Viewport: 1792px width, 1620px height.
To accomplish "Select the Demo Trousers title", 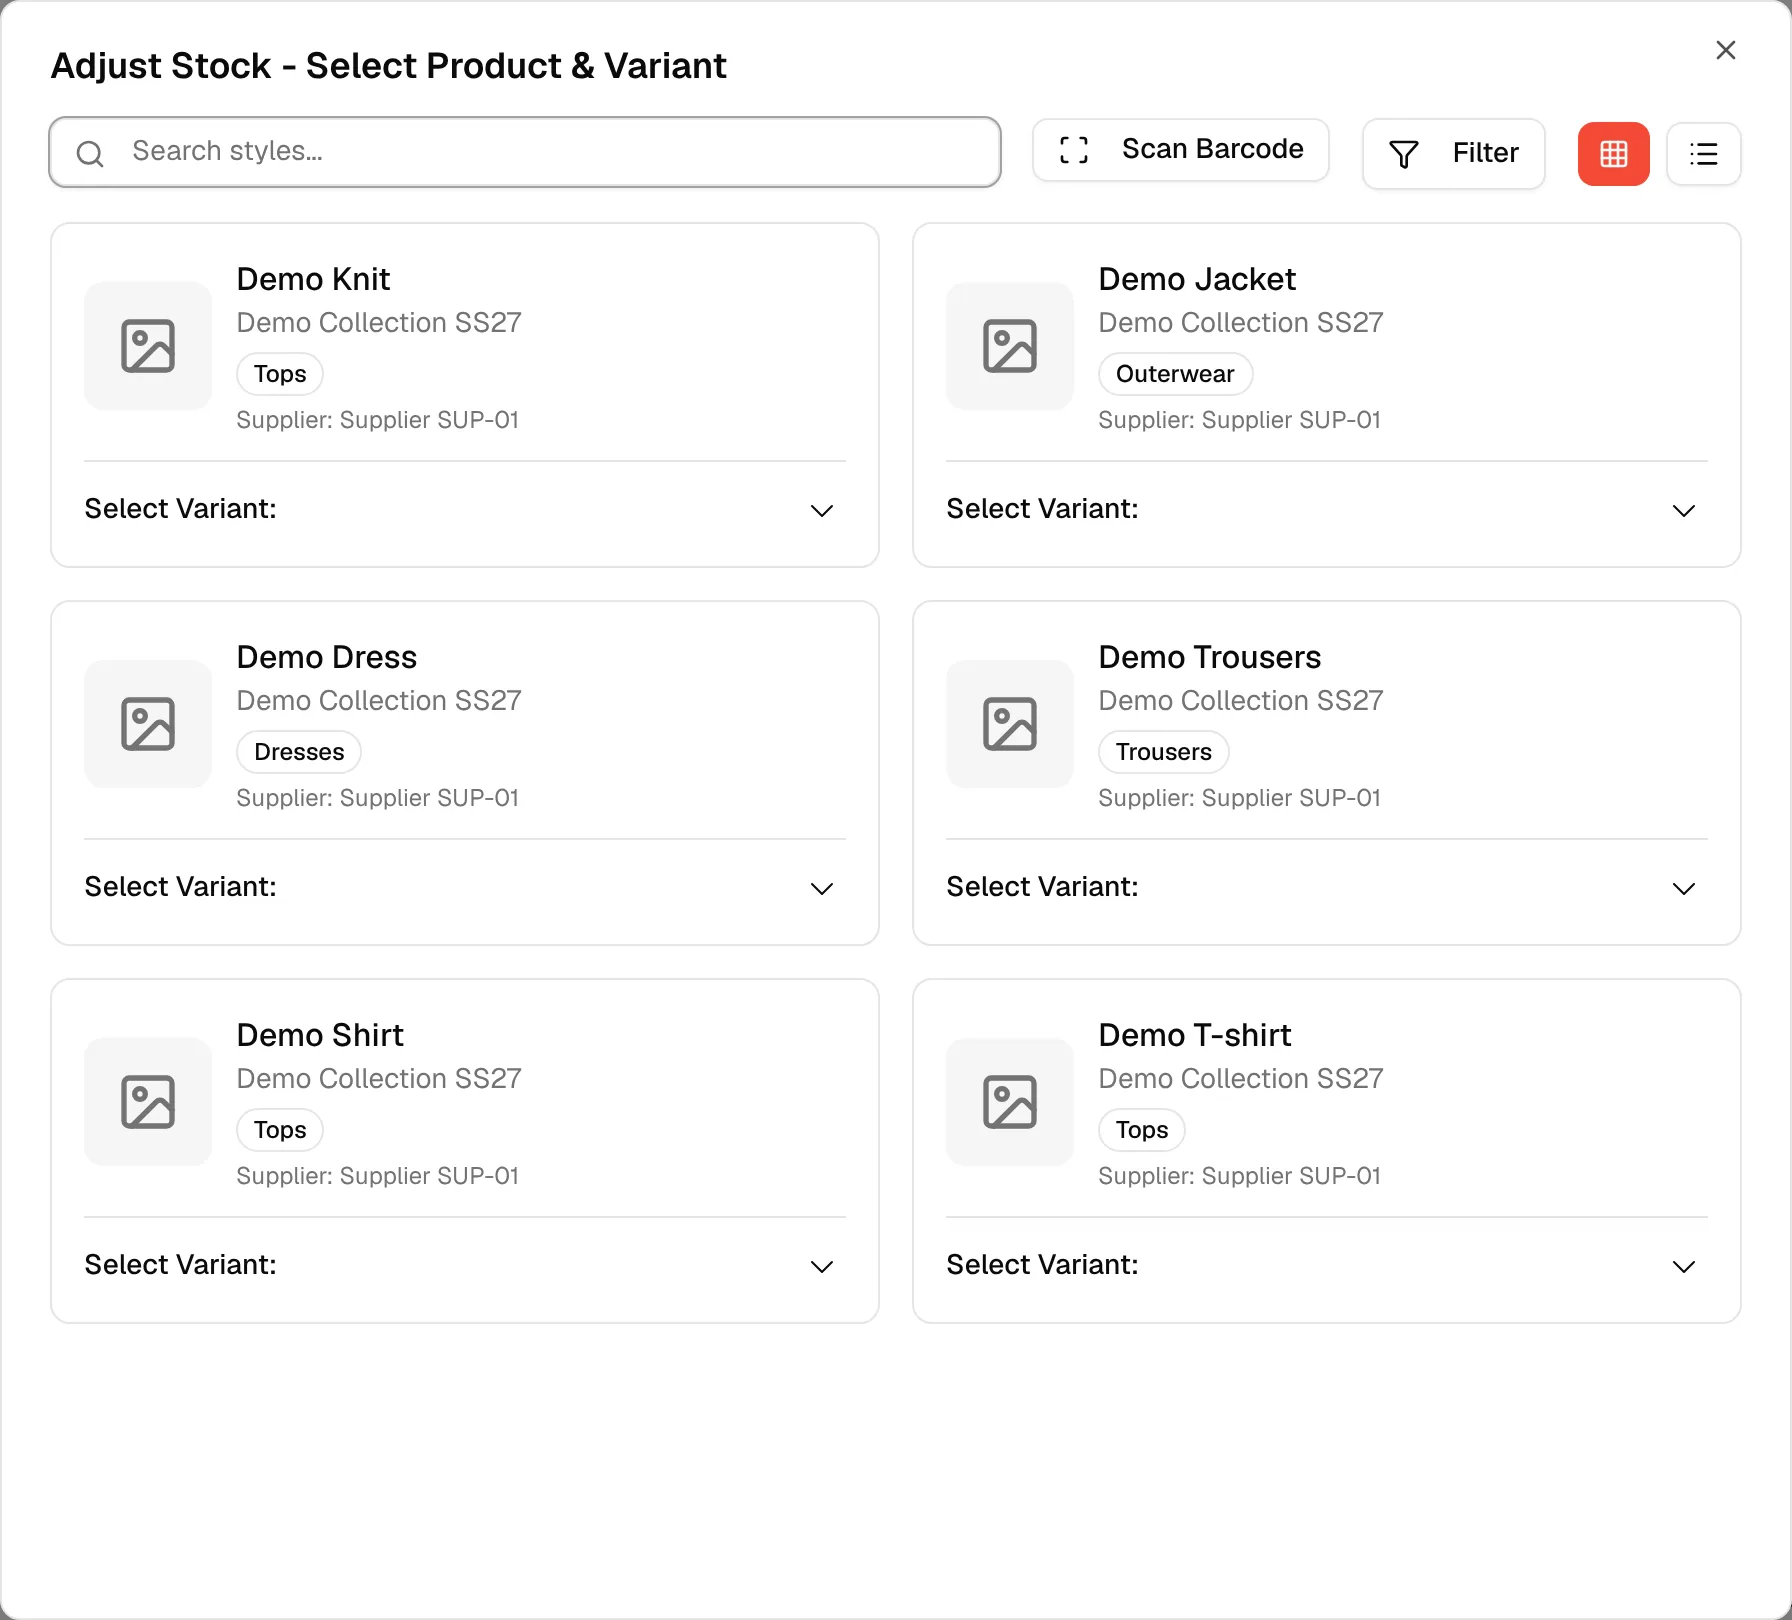I will coord(1210,657).
